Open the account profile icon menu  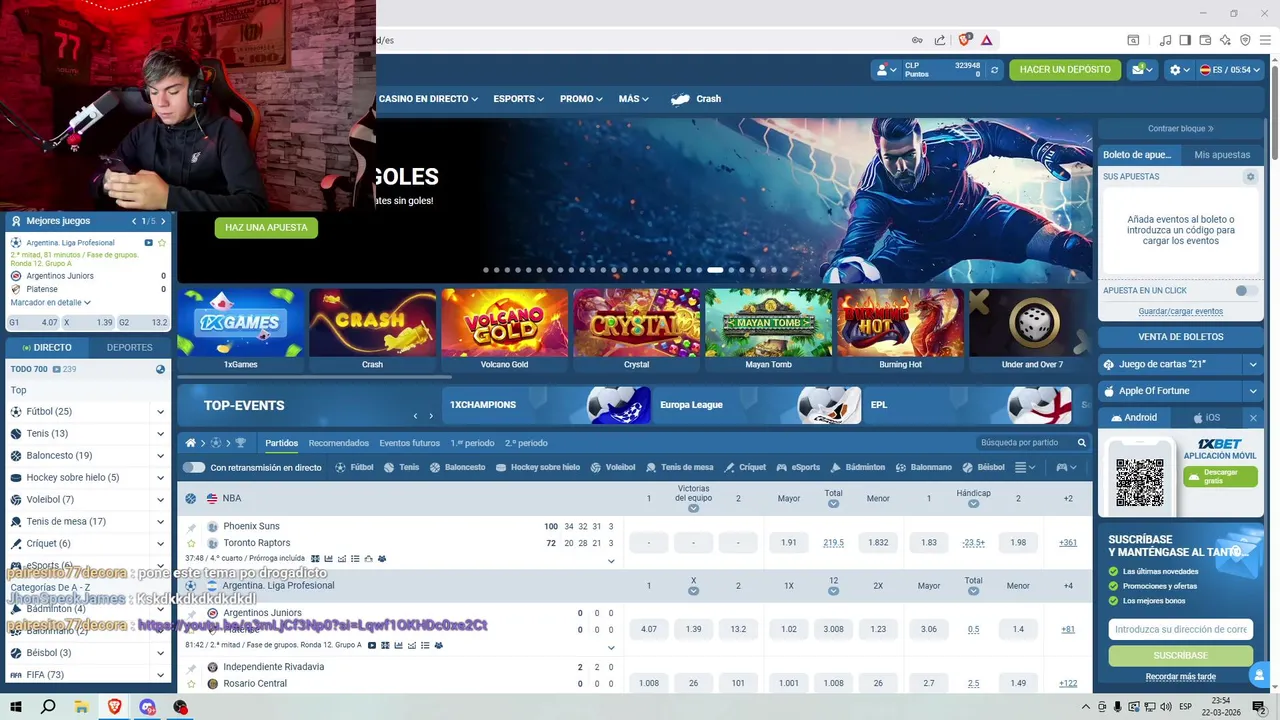(886, 70)
